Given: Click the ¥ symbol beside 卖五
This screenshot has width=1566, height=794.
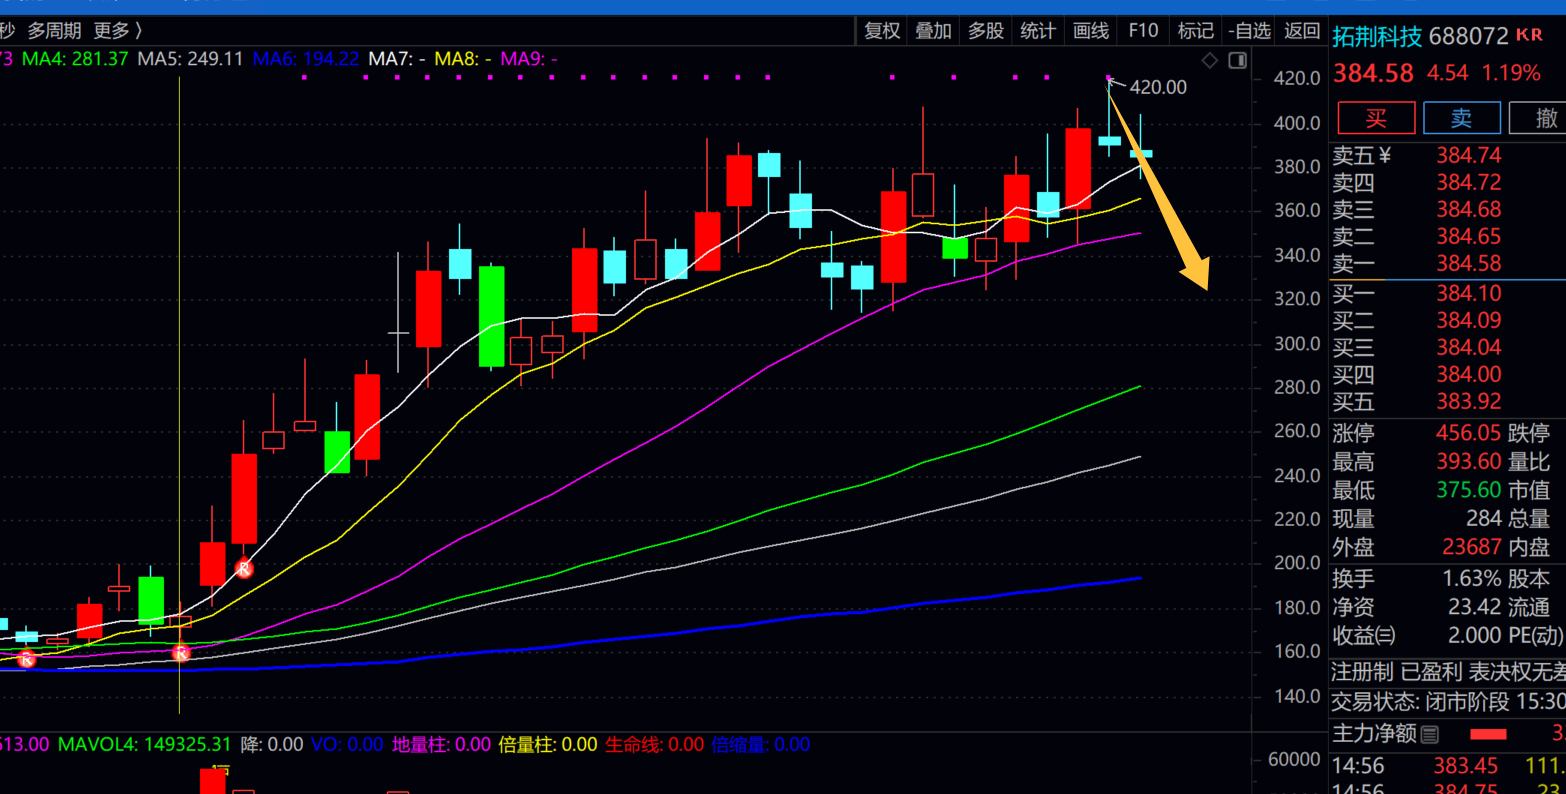Looking at the screenshot, I should [1385, 155].
